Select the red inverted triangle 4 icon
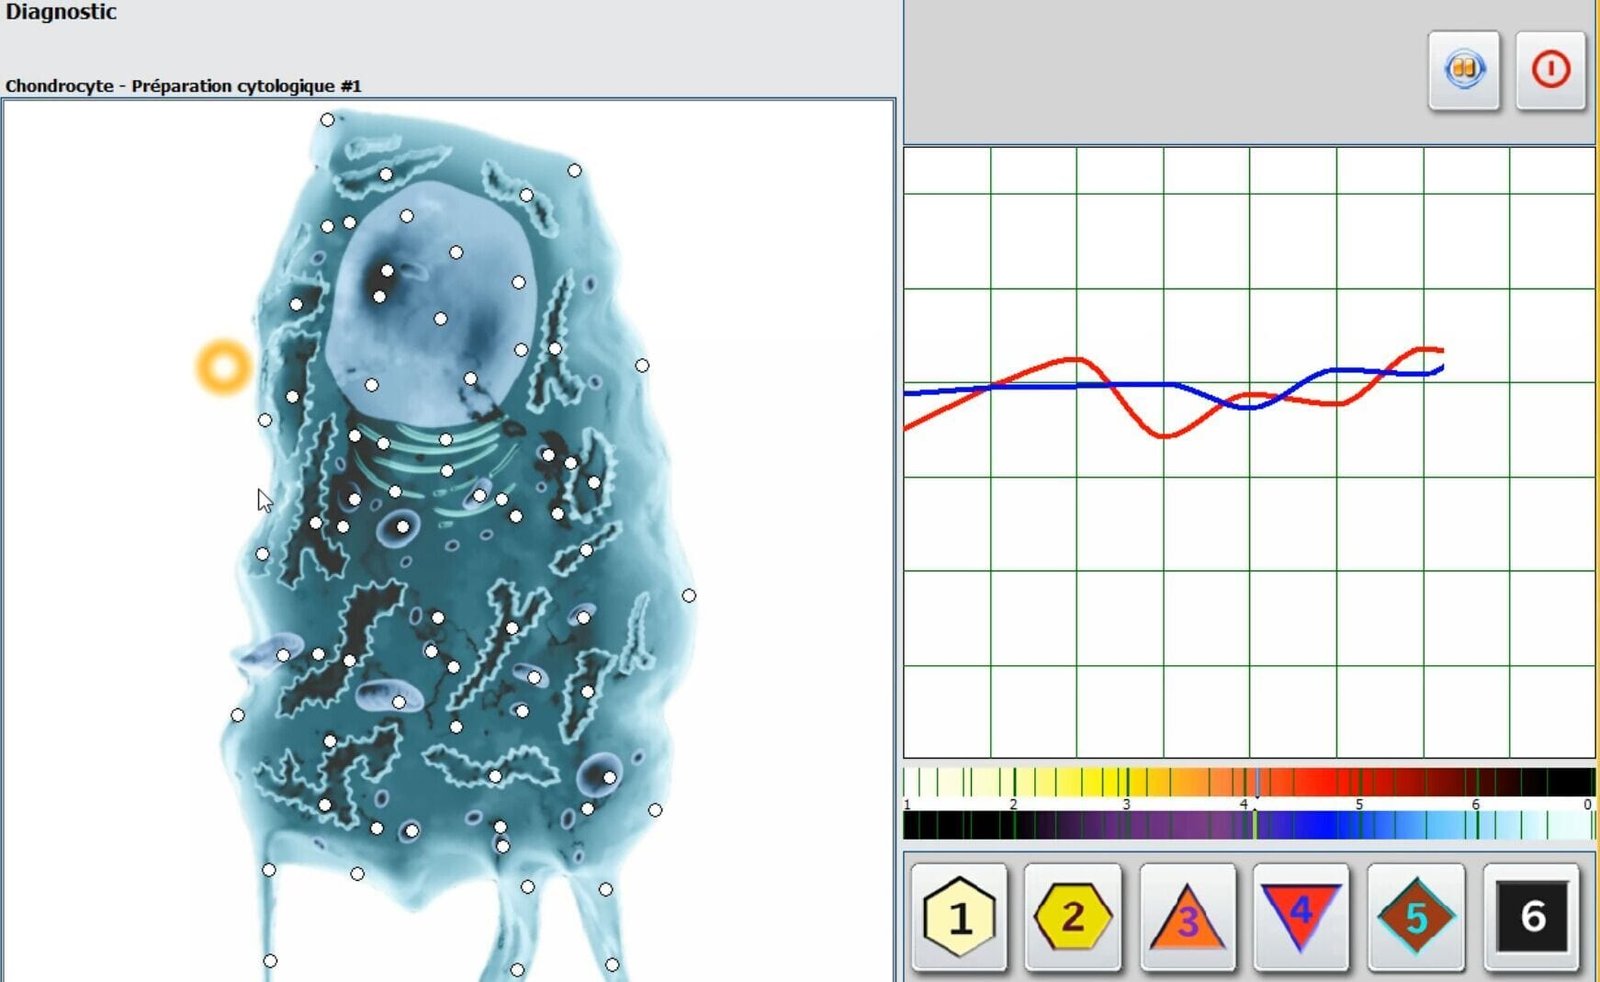This screenshot has height=982, width=1600. 1301,916
